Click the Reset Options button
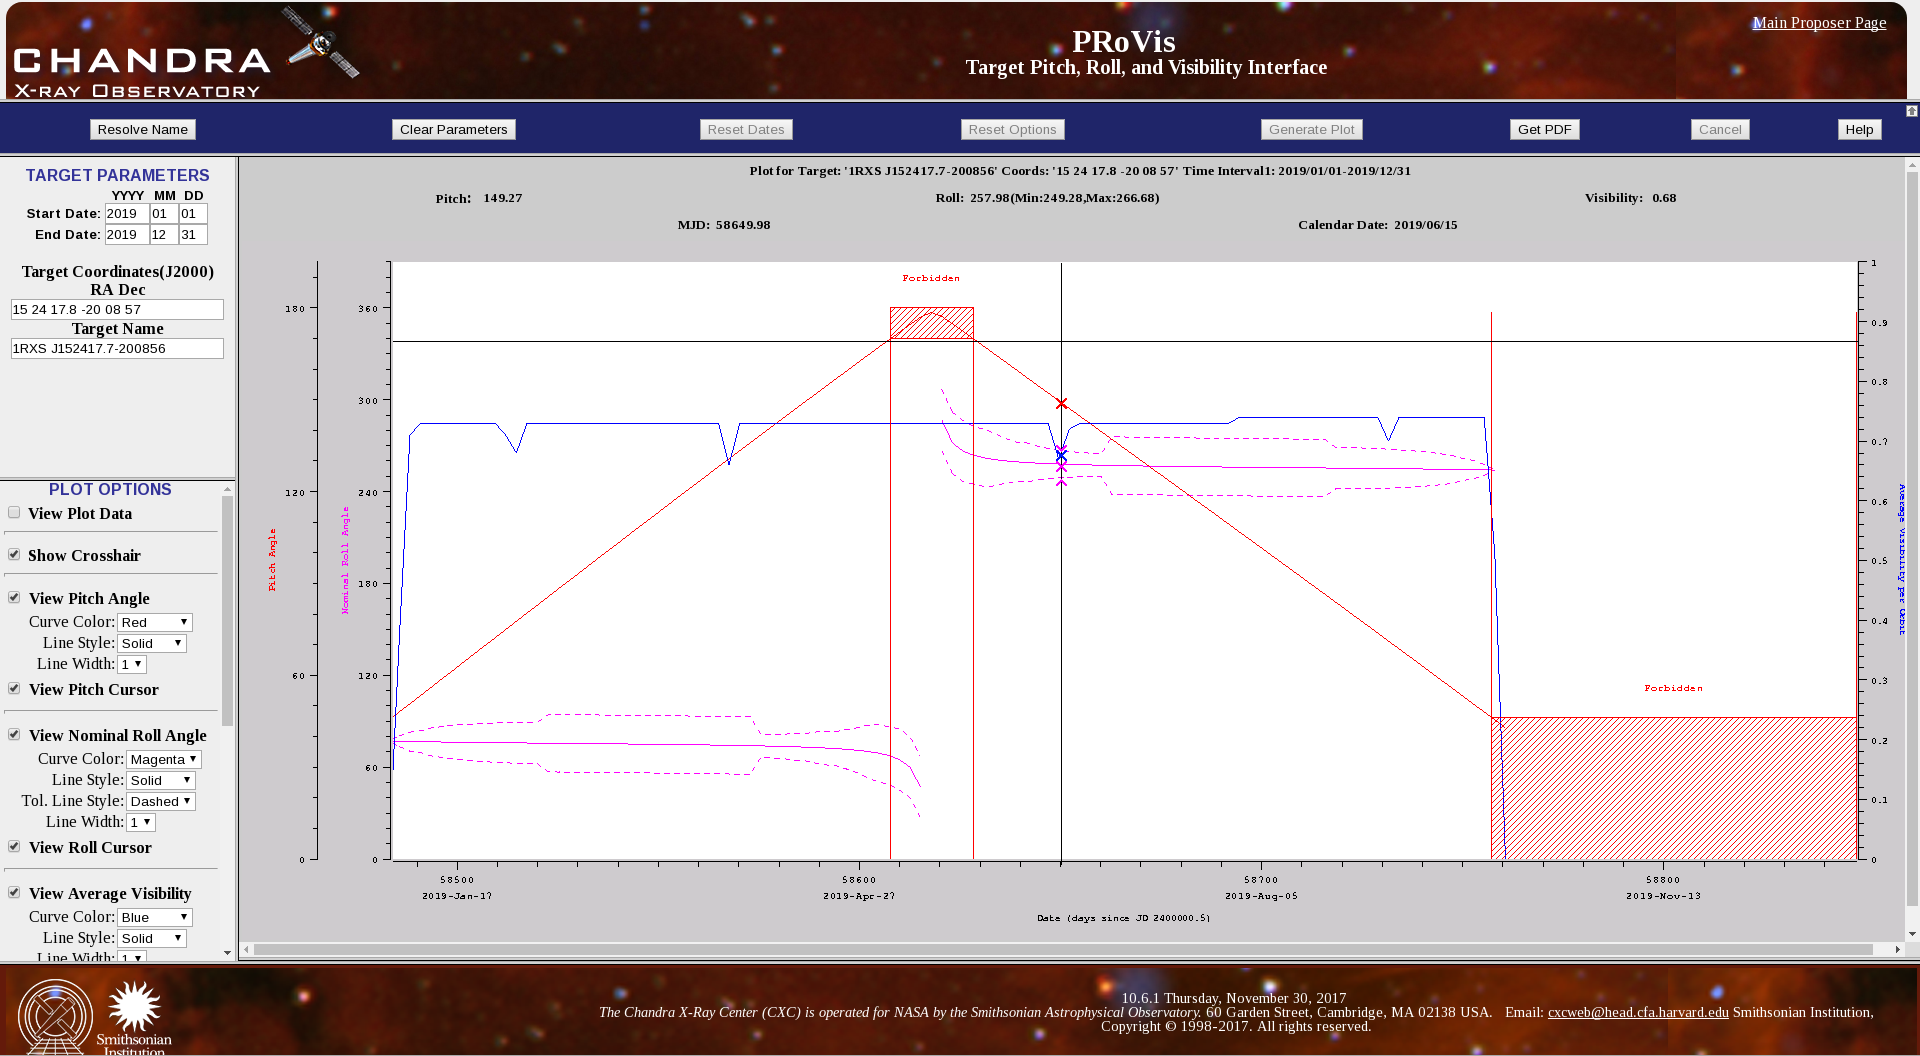1920x1056 pixels. click(1013, 129)
